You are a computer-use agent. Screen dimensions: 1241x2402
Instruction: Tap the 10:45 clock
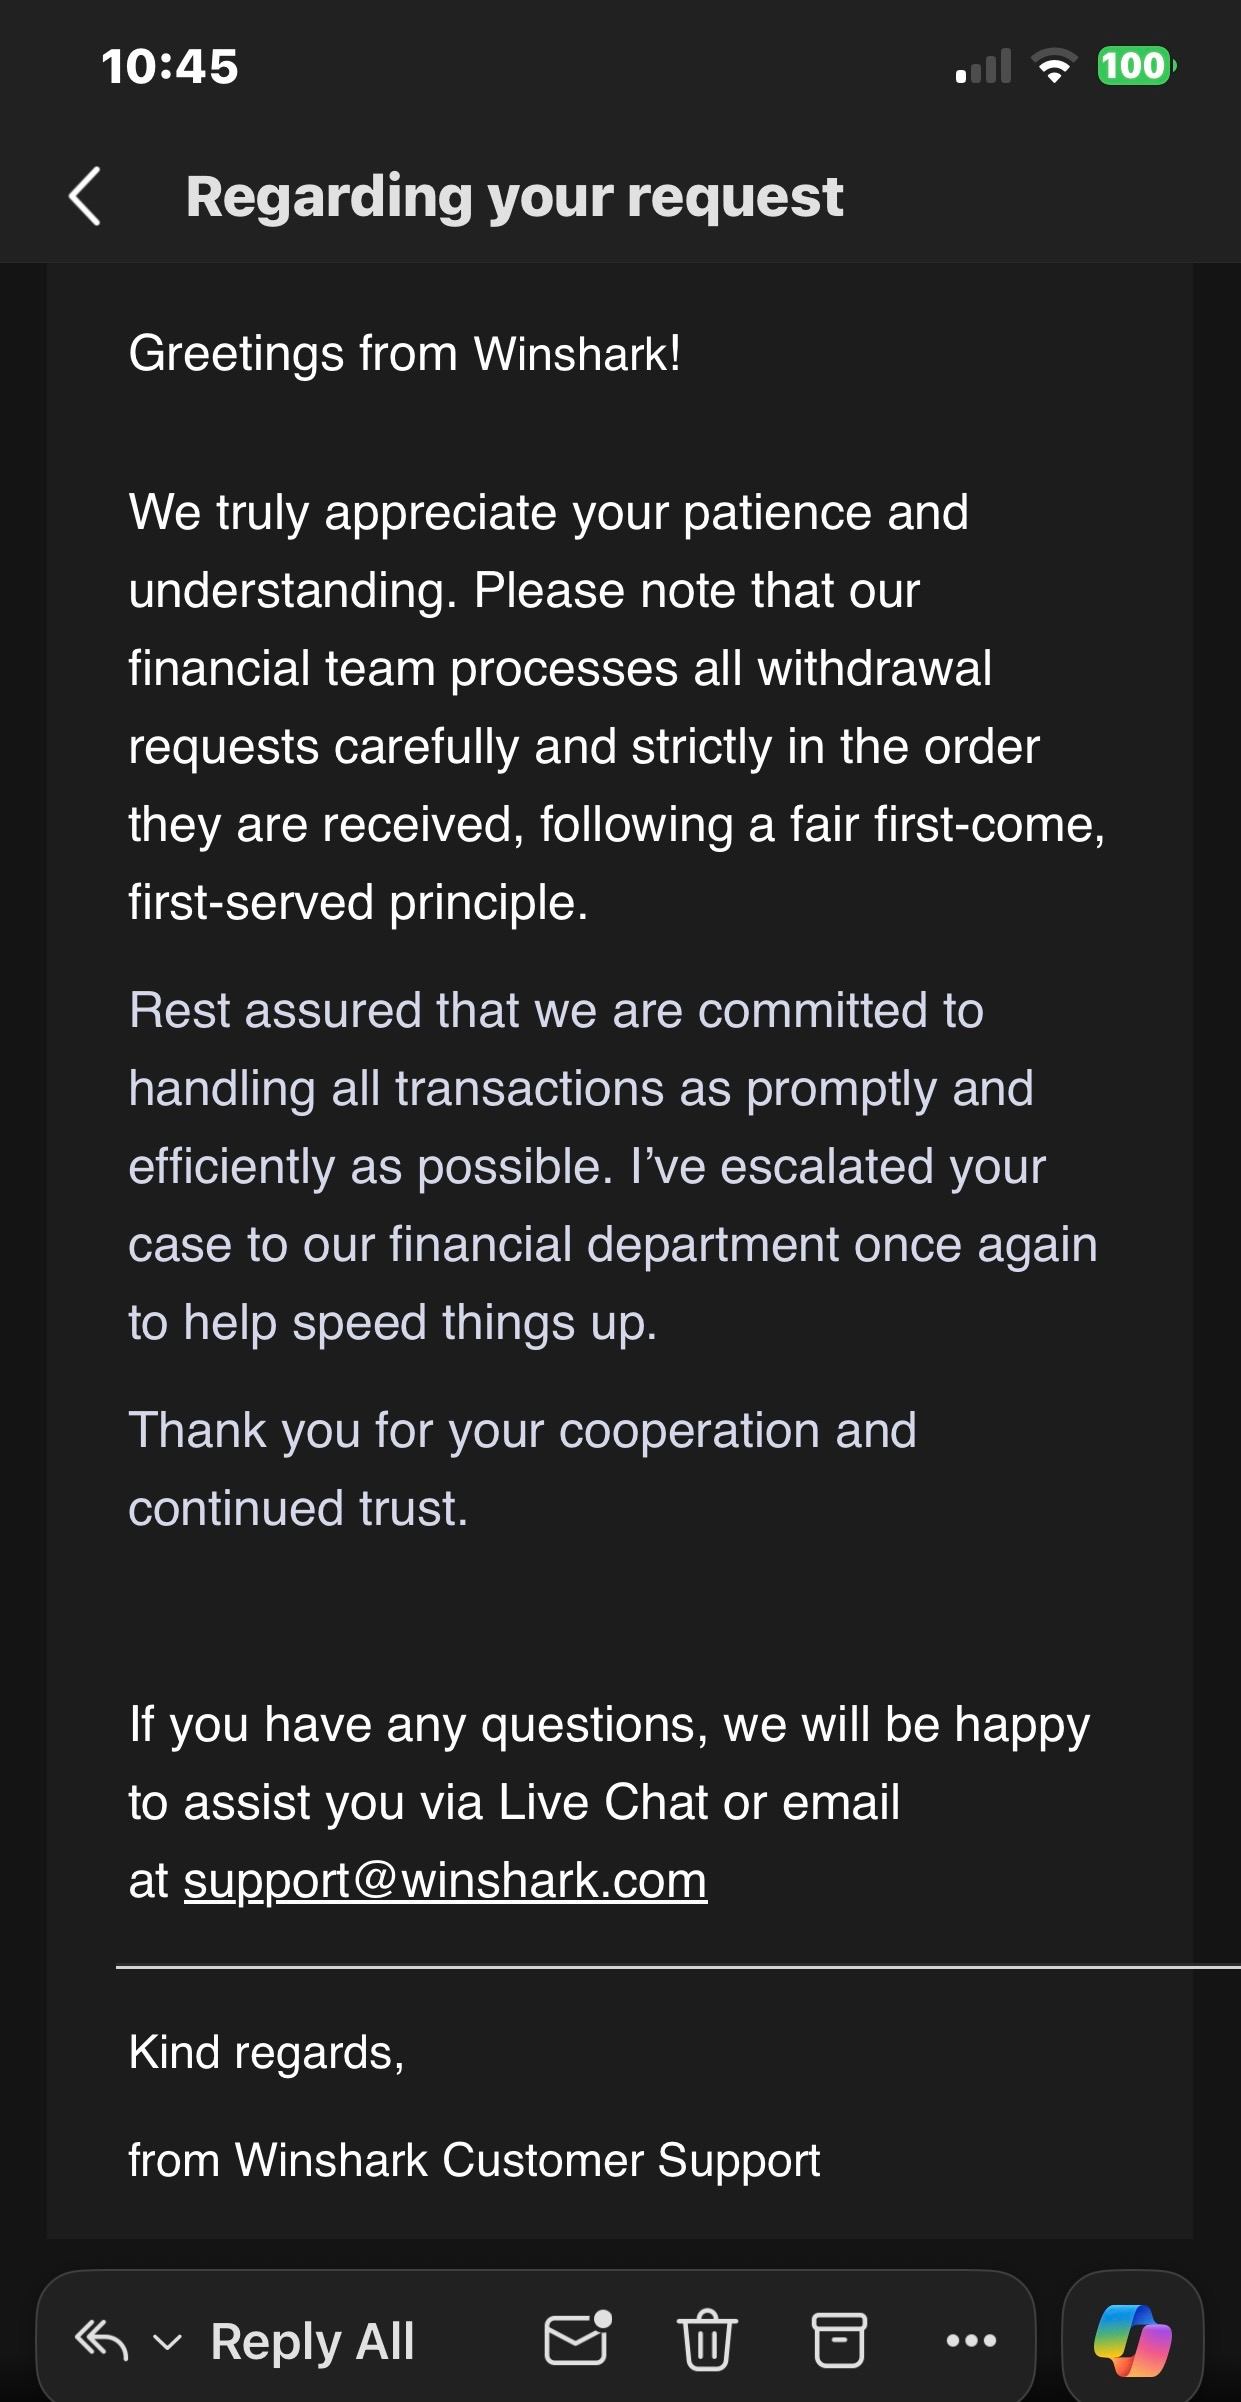(170, 67)
